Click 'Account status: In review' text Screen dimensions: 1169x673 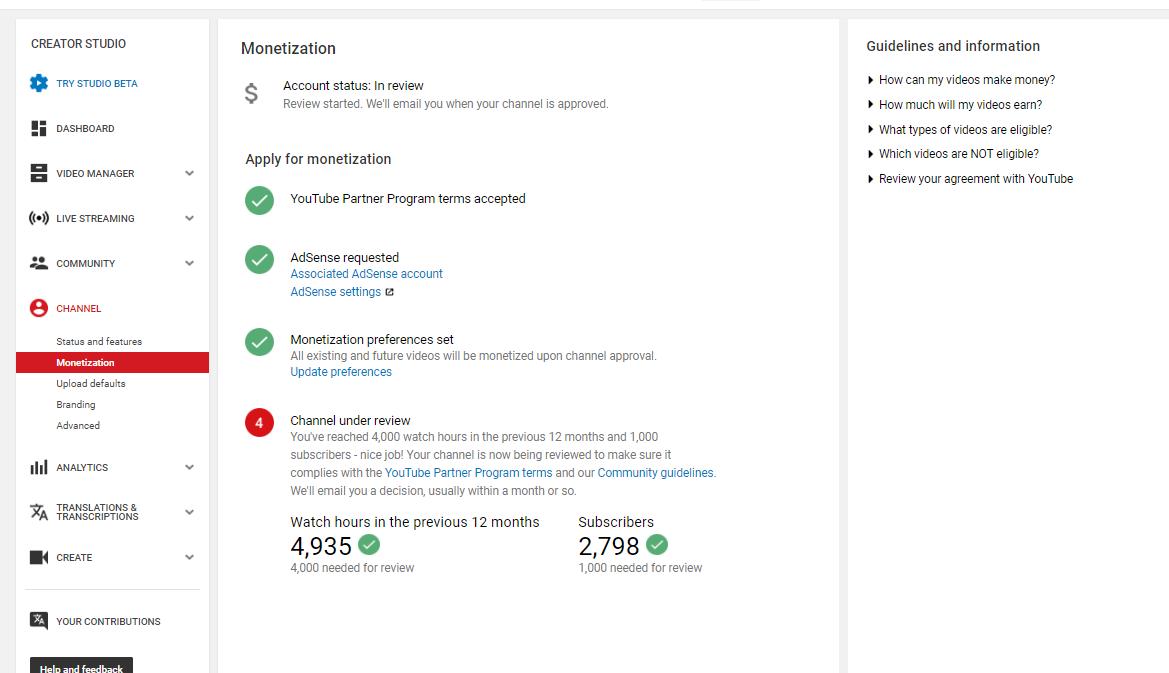point(353,86)
